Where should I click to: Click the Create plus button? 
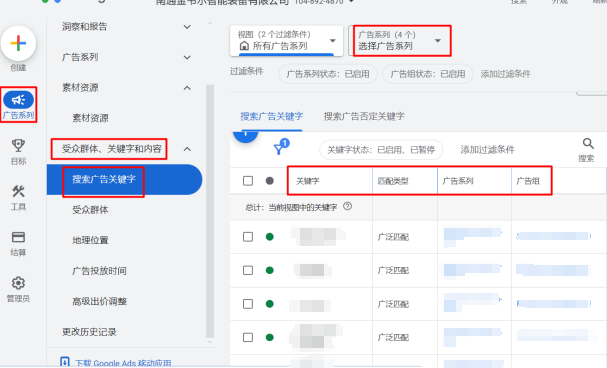point(18,43)
